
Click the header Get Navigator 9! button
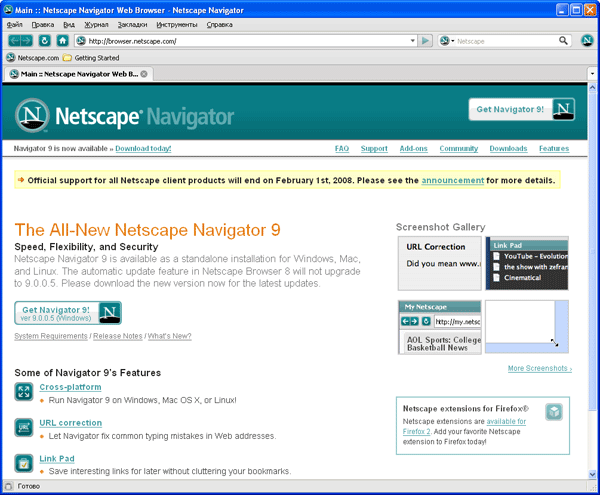point(522,109)
